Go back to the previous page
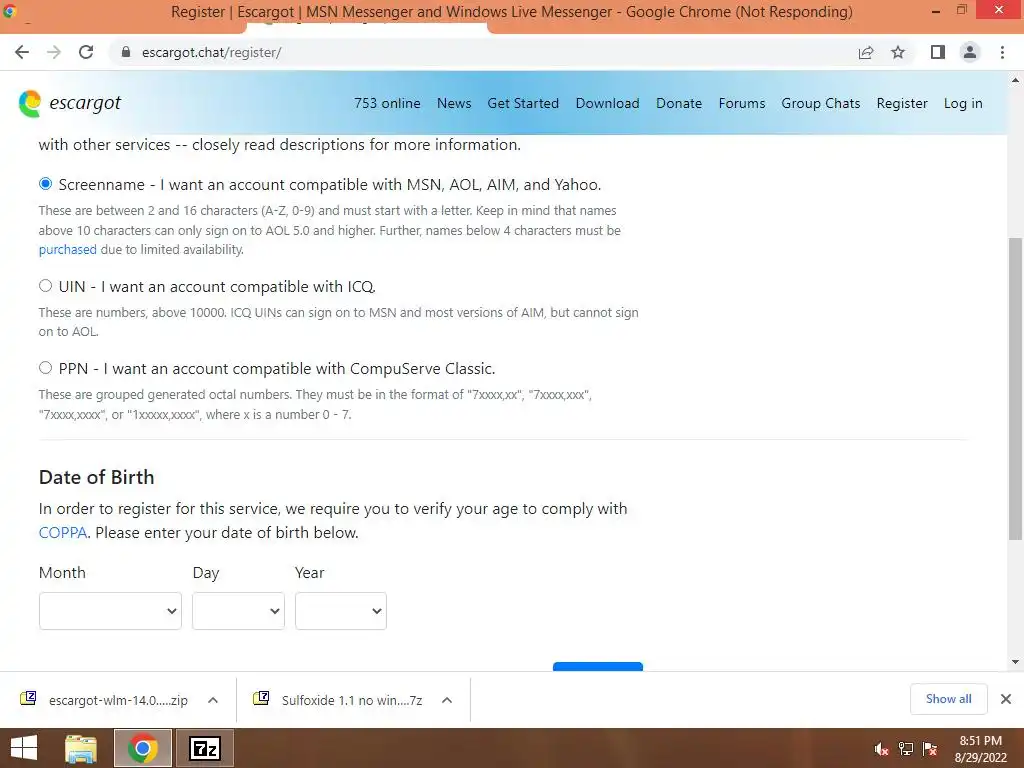The width and height of the screenshot is (1024, 768). [x=22, y=52]
